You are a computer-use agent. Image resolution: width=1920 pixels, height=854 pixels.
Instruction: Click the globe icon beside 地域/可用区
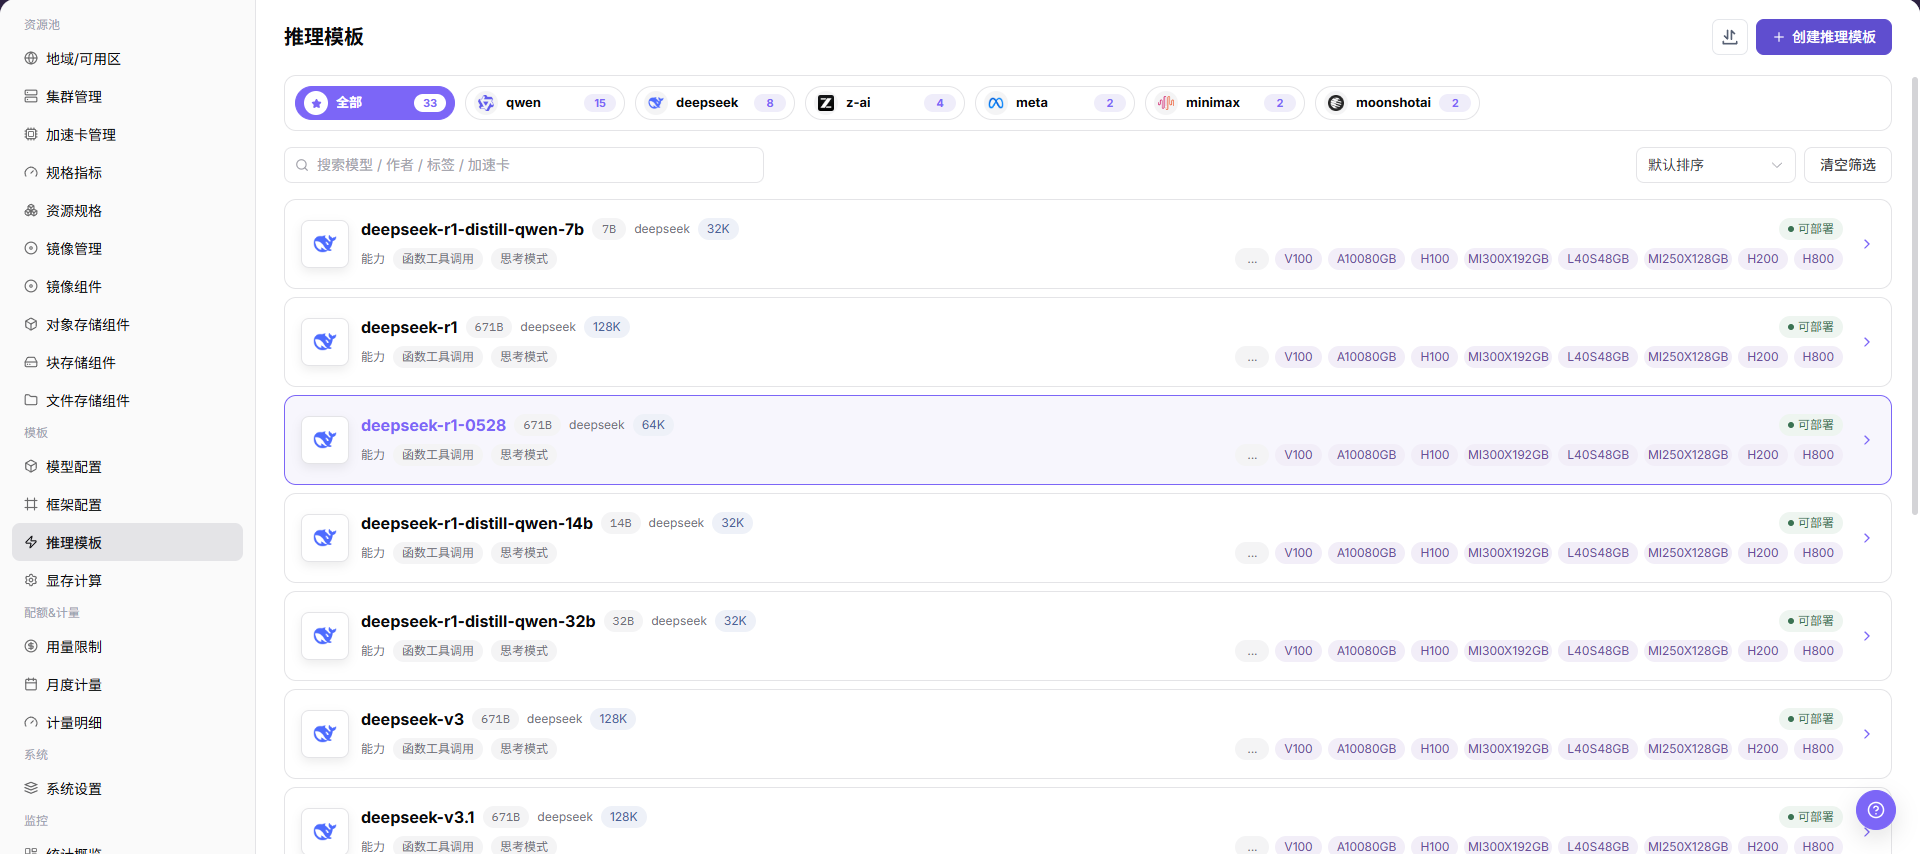pos(31,59)
